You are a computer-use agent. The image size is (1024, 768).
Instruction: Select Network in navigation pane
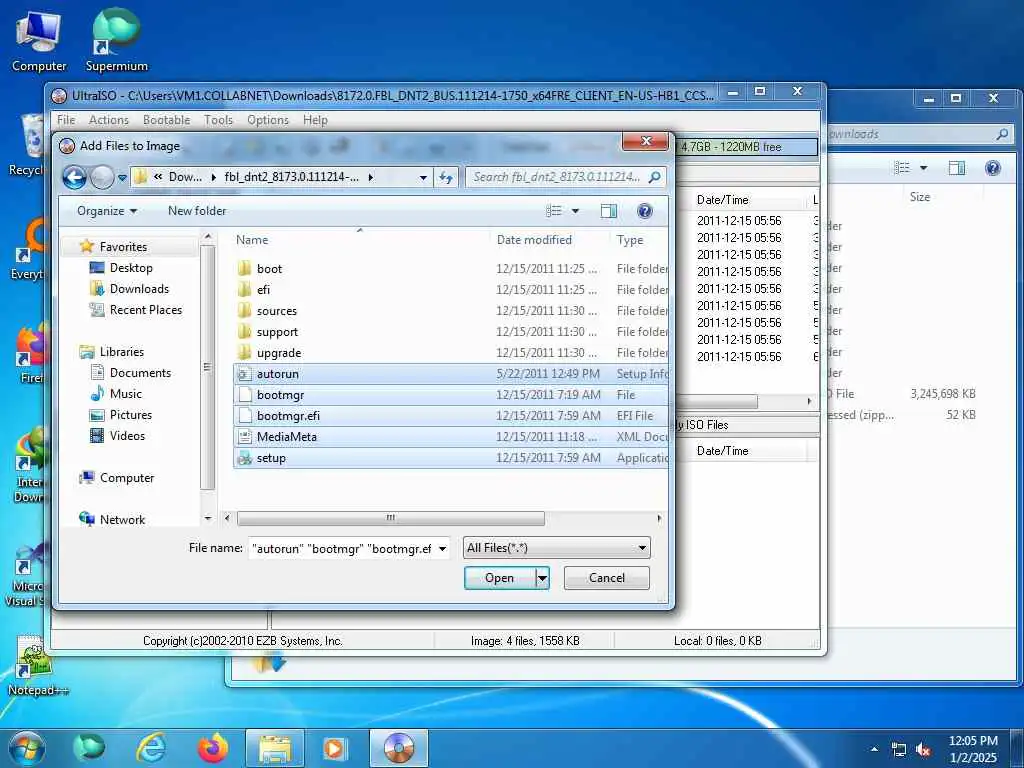tap(122, 520)
